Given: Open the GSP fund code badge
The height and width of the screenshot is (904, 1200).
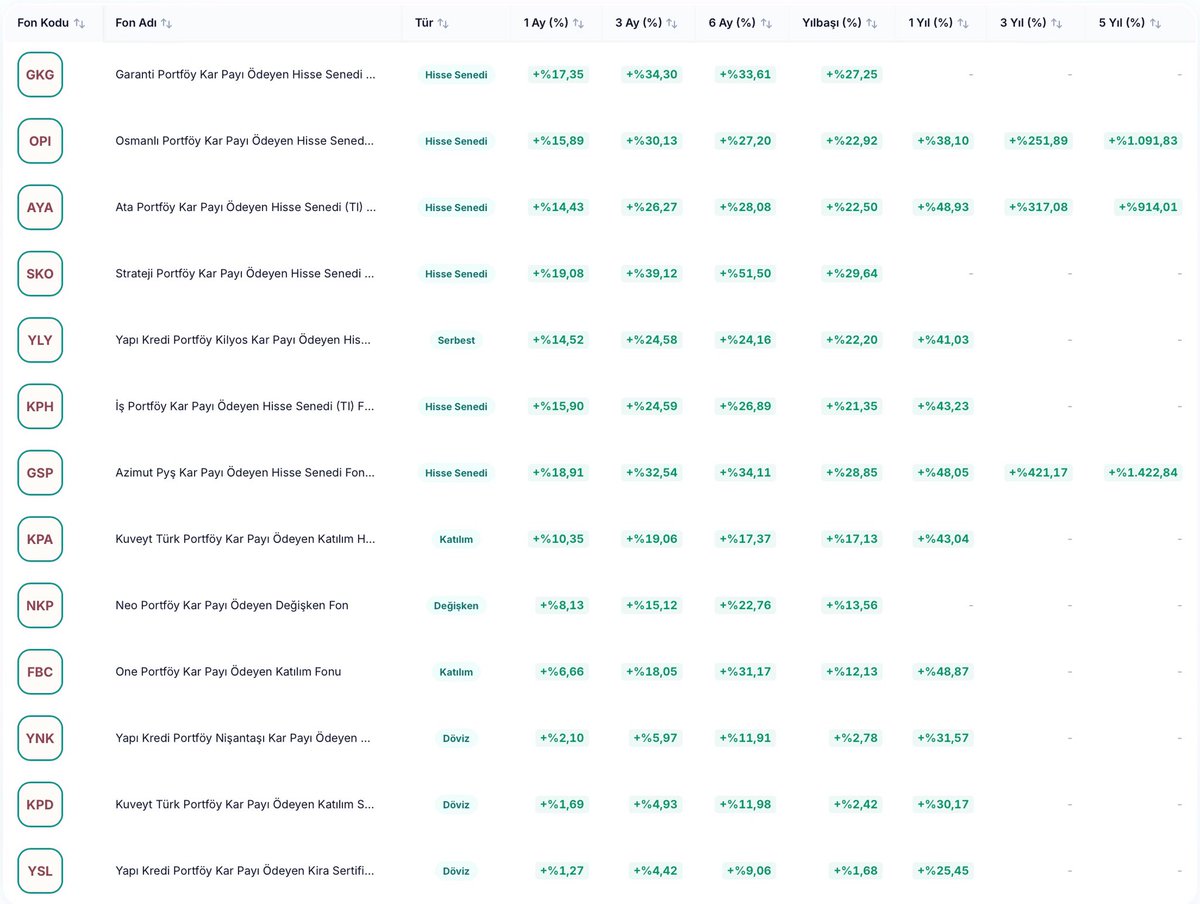Looking at the screenshot, I should [40, 473].
